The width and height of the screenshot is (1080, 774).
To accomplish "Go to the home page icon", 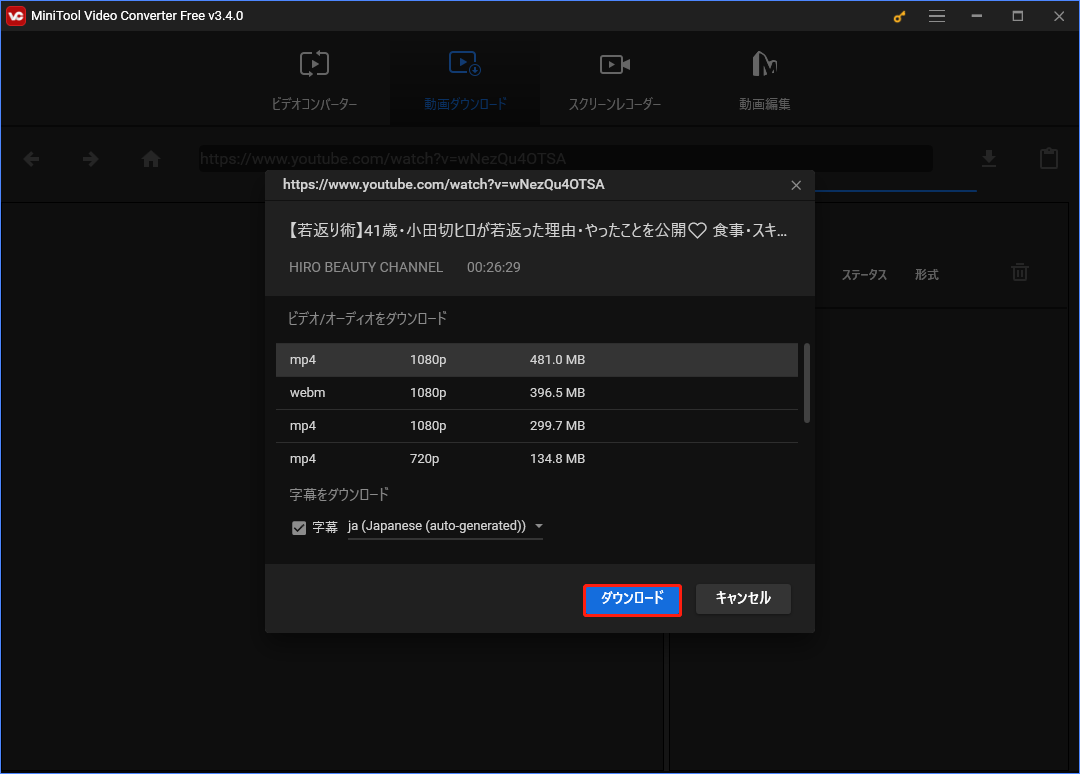I will (x=151, y=159).
